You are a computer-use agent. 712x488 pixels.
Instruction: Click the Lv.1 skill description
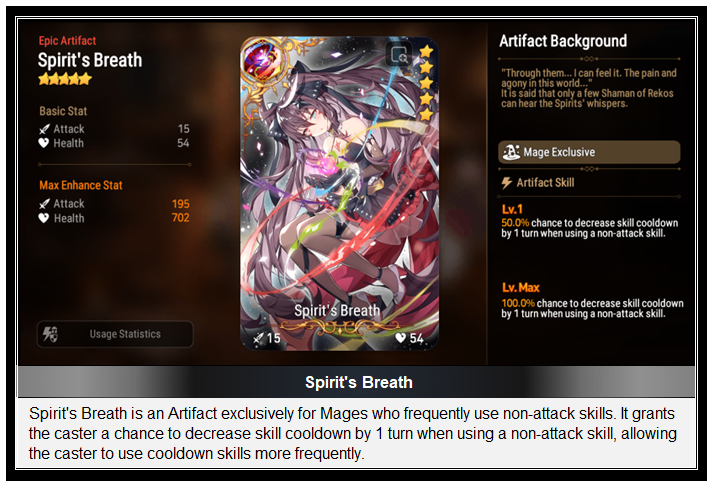[589, 228]
